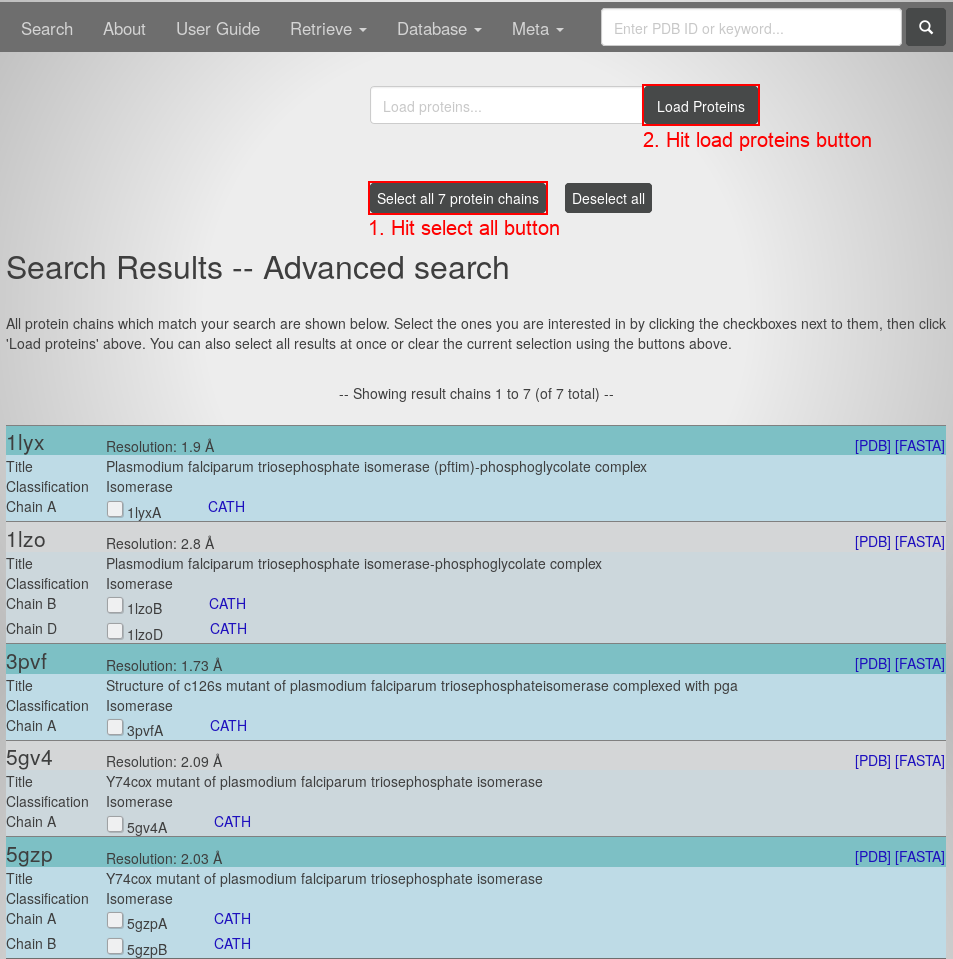953x959 pixels.
Task: Tick the 1lyxA chain checkbox
Action: [115, 509]
